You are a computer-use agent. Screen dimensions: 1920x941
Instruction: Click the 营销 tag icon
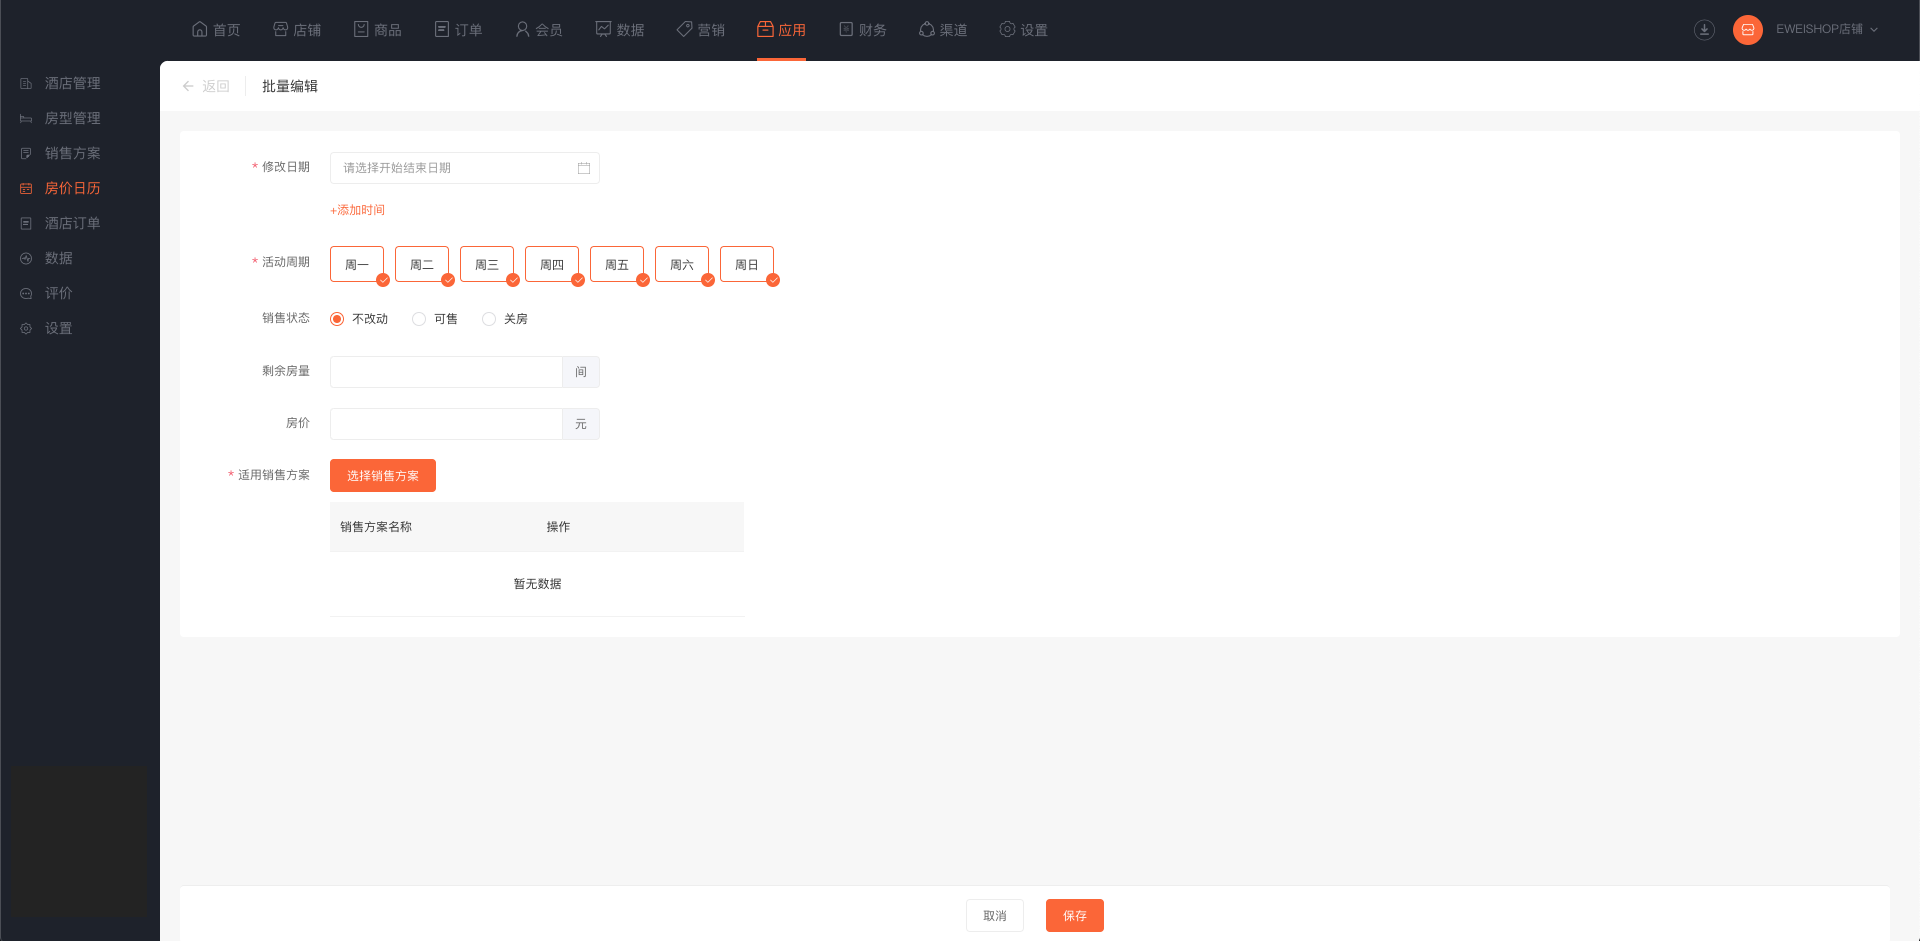[x=684, y=29]
